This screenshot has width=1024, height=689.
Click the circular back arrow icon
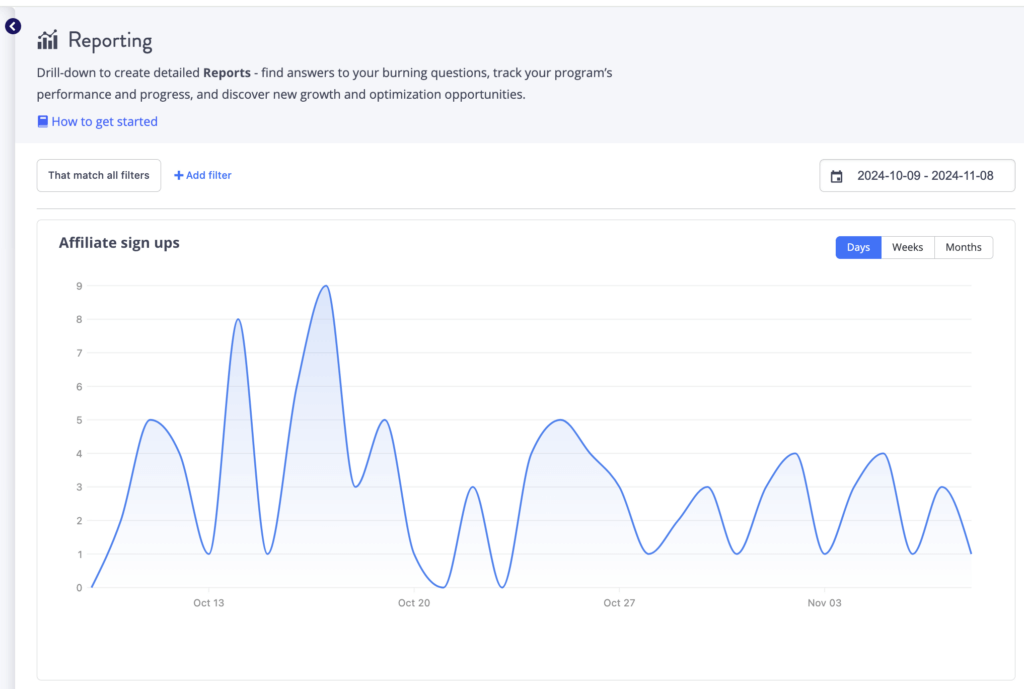click(12, 26)
